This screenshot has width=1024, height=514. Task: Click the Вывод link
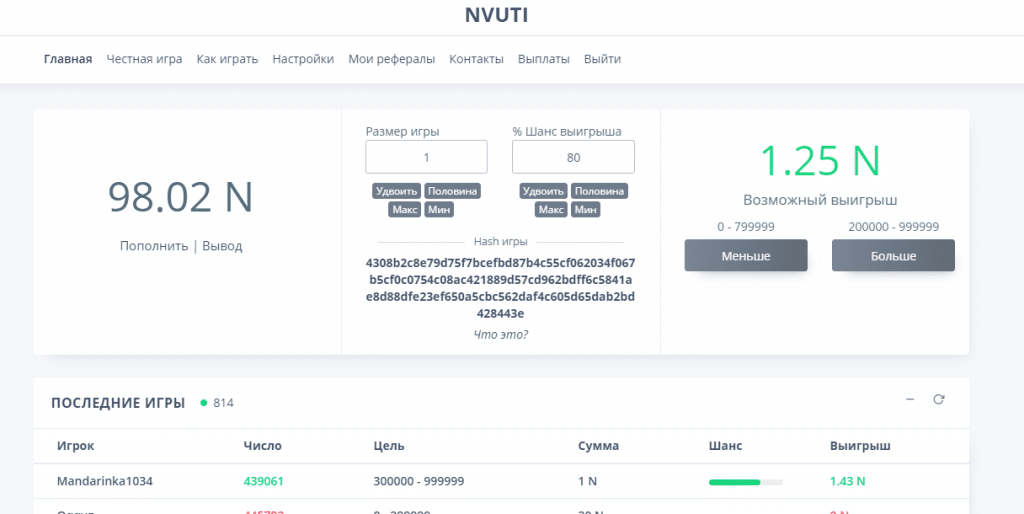[222, 246]
